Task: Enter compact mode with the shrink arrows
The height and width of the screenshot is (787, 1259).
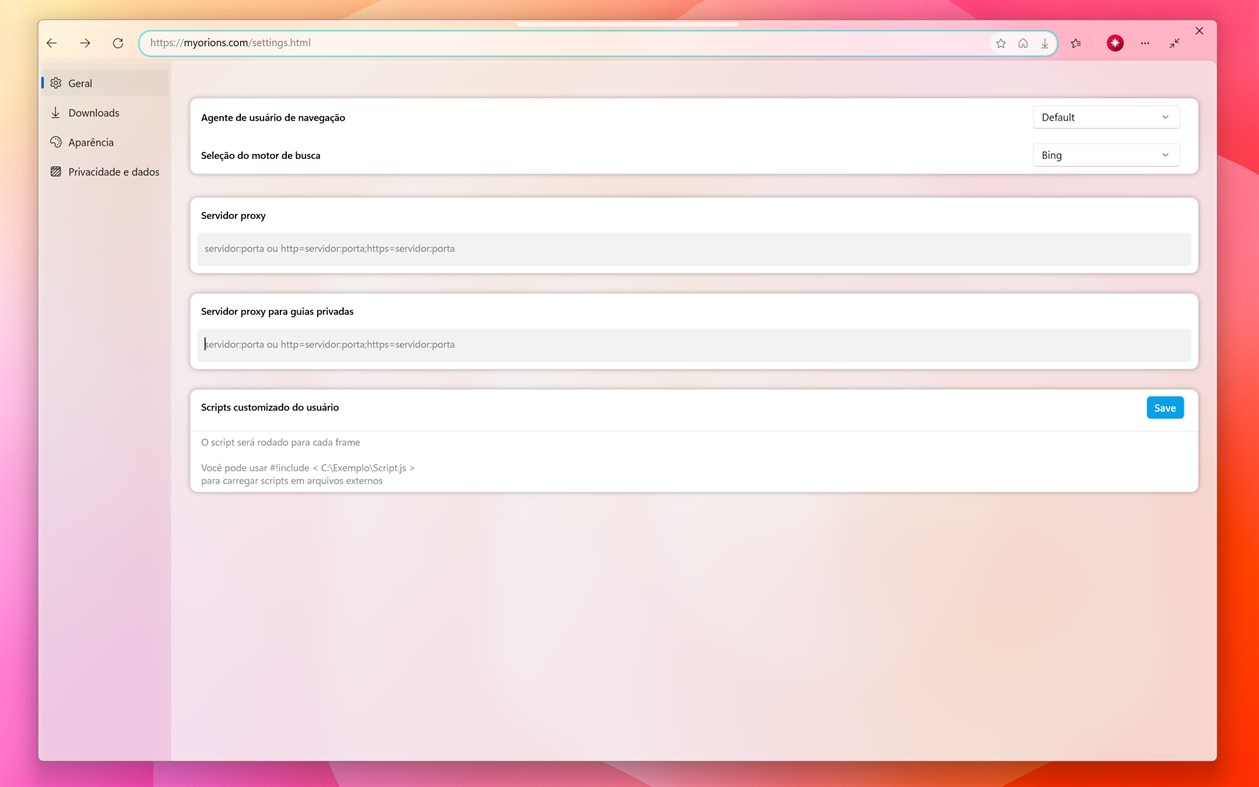Action: coord(1174,43)
